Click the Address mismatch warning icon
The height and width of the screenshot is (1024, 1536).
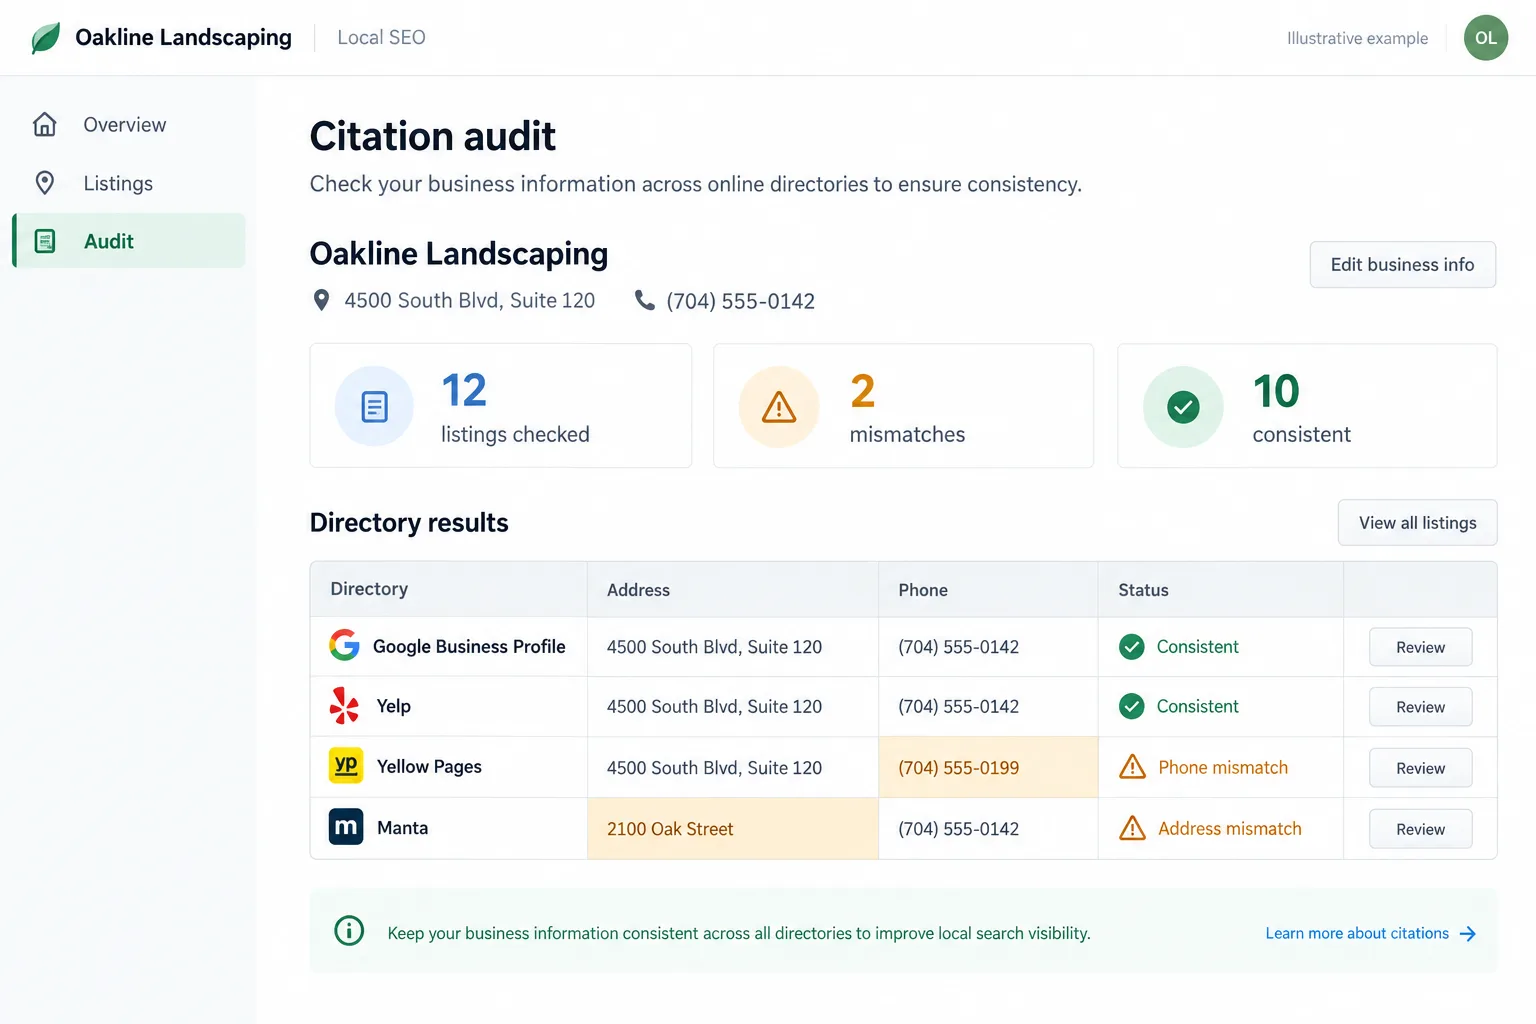(1132, 828)
